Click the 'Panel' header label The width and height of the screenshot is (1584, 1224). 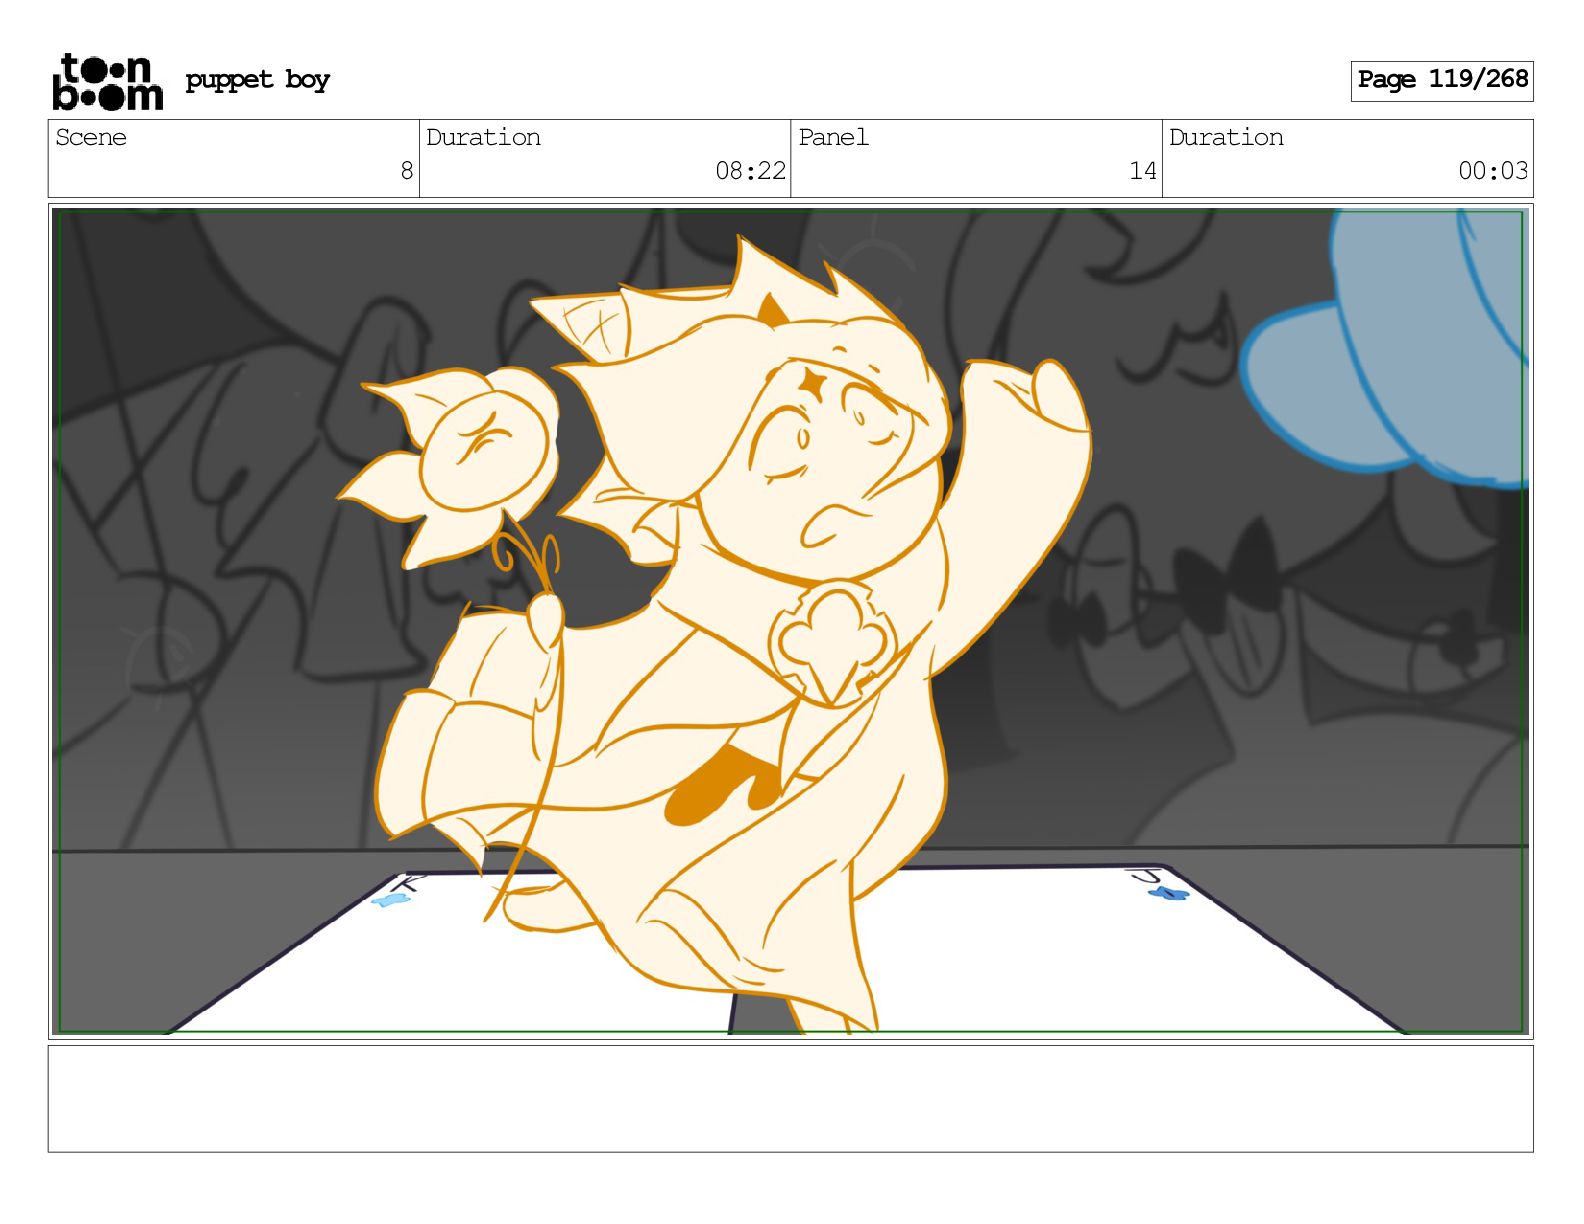[833, 137]
